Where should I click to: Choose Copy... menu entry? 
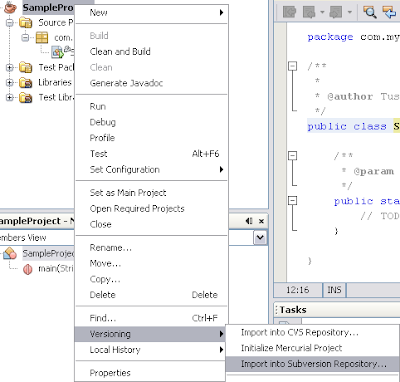click(x=151, y=279)
